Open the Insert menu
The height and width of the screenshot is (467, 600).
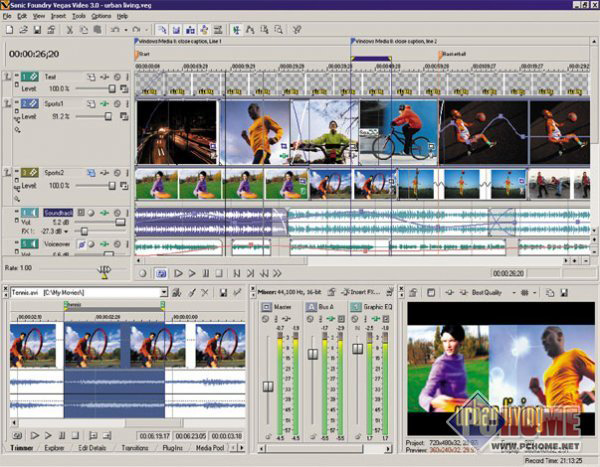click(58, 16)
